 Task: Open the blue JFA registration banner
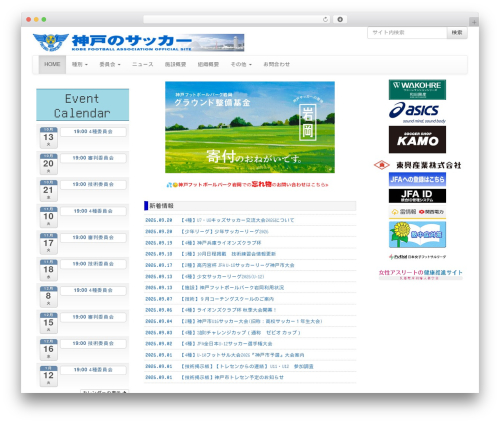[417, 179]
